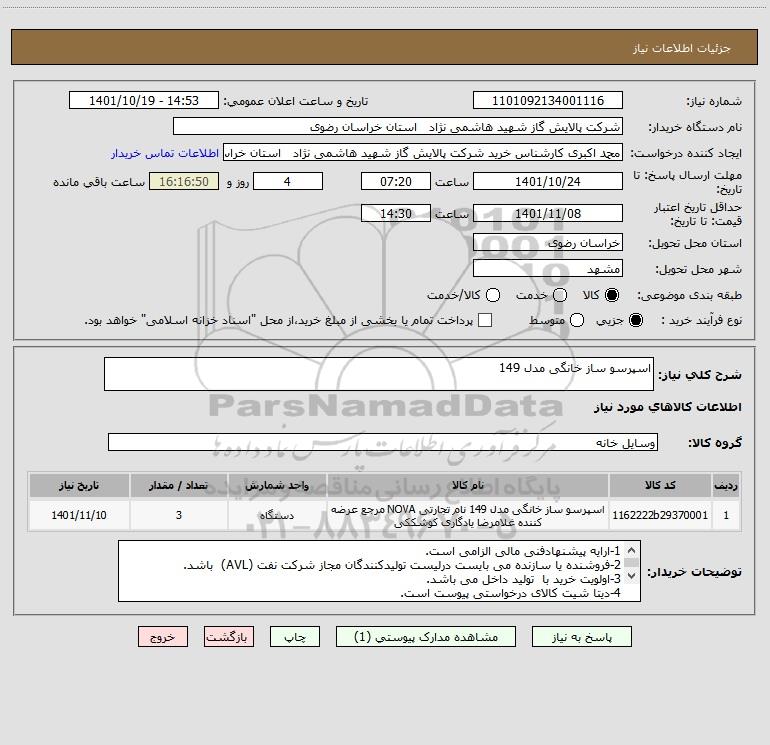Click the need date cell 1401/11/10
770x745 pixels.
pyautogui.click(x=79, y=515)
